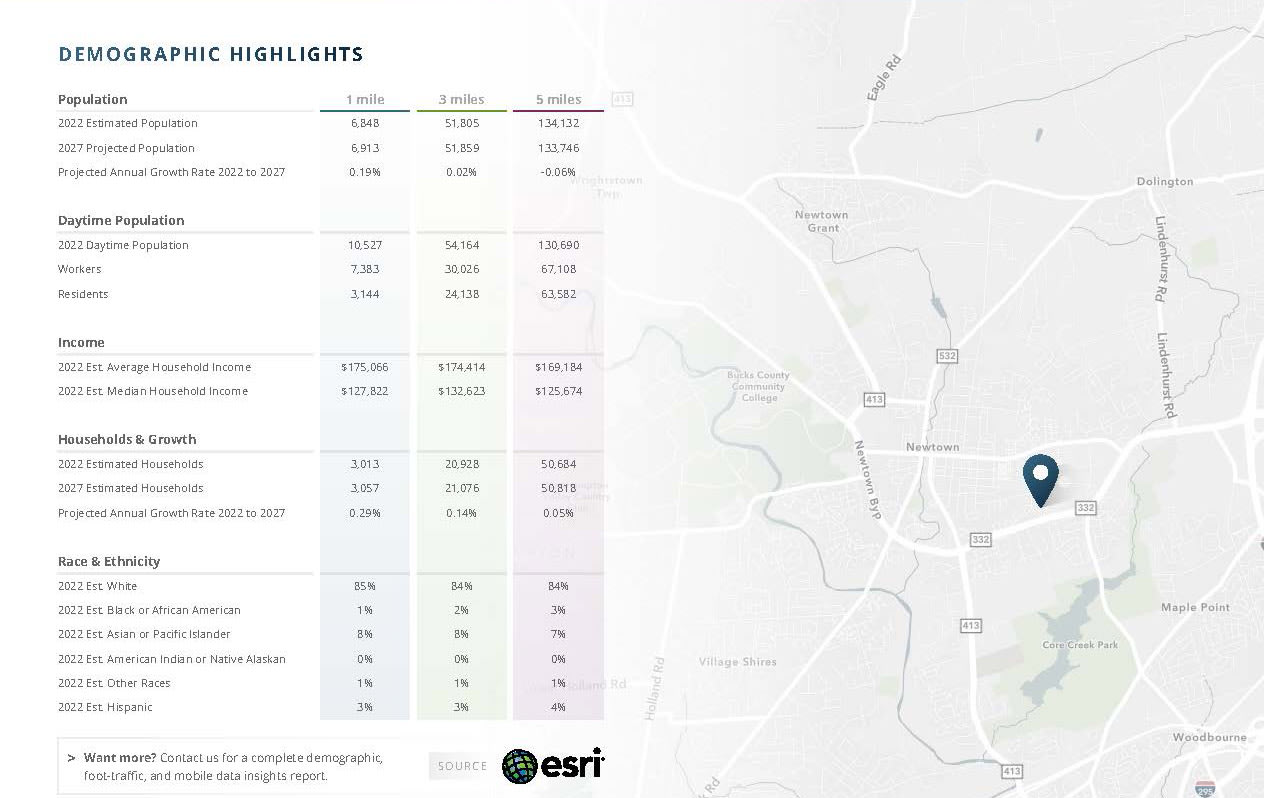Click the "Race & Ethnicity" section heading
The width and height of the screenshot is (1265, 798).
109,561
